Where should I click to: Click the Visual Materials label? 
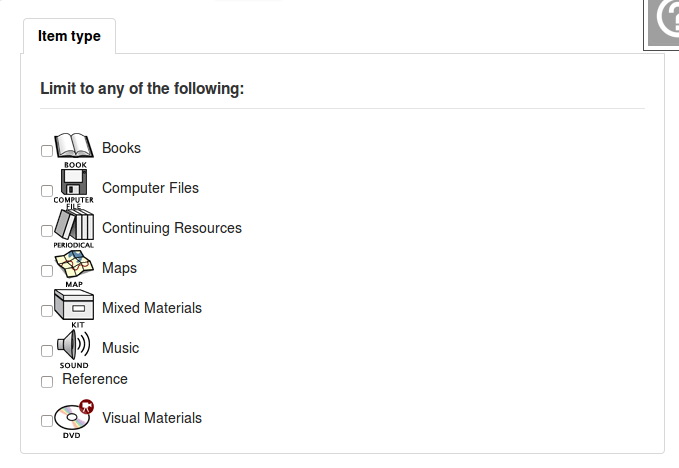[x=152, y=418]
